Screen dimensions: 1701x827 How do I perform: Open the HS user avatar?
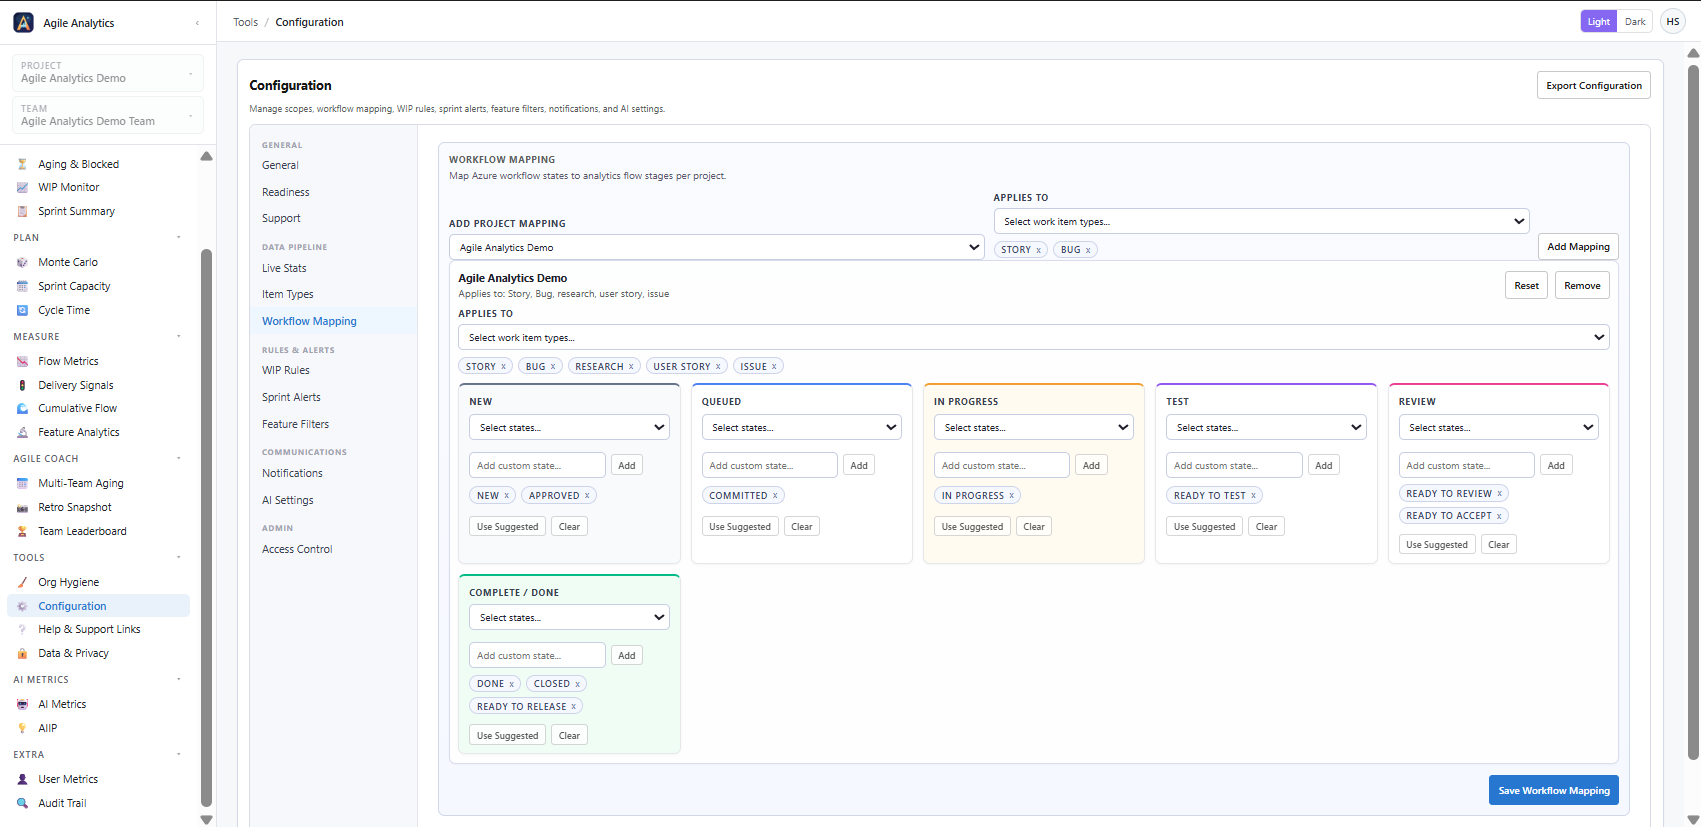tap(1673, 21)
